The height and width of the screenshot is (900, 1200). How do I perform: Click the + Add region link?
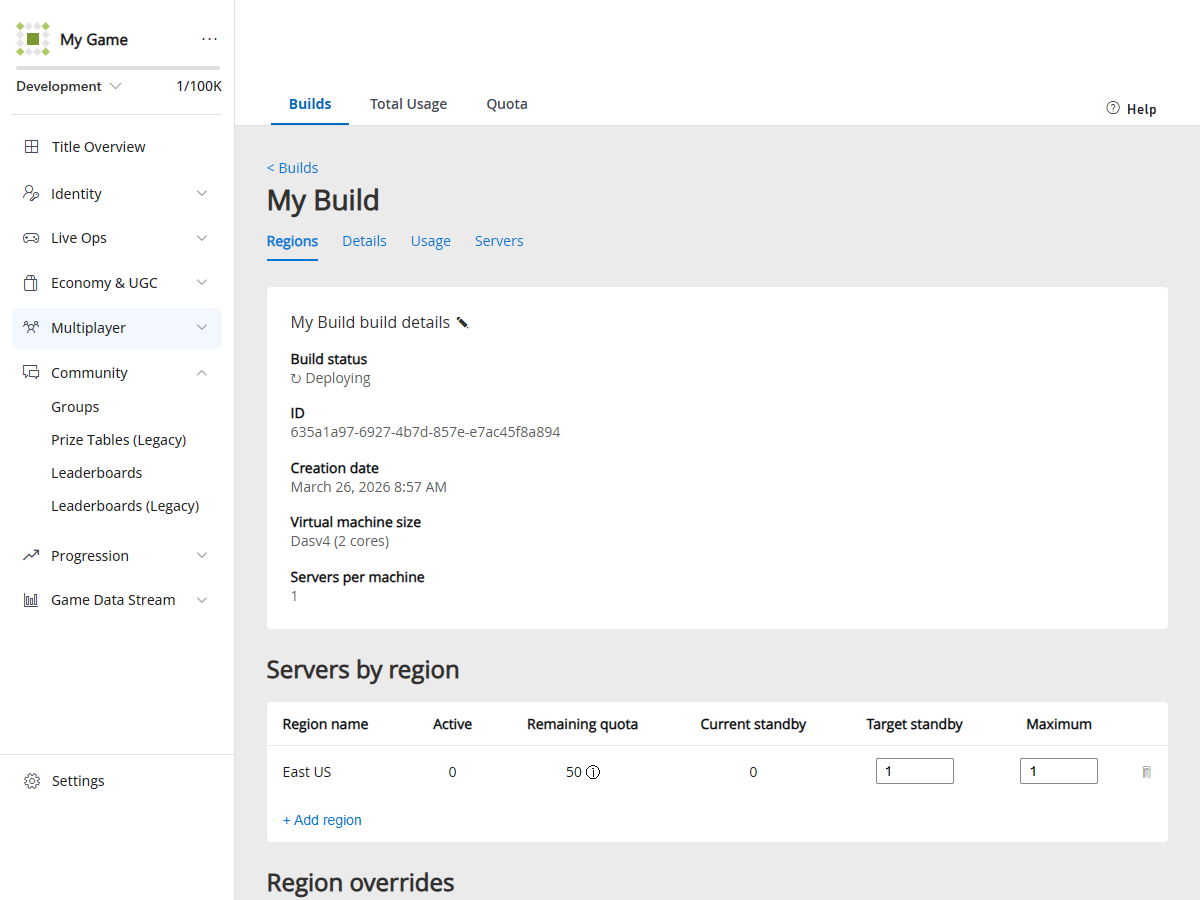322,820
